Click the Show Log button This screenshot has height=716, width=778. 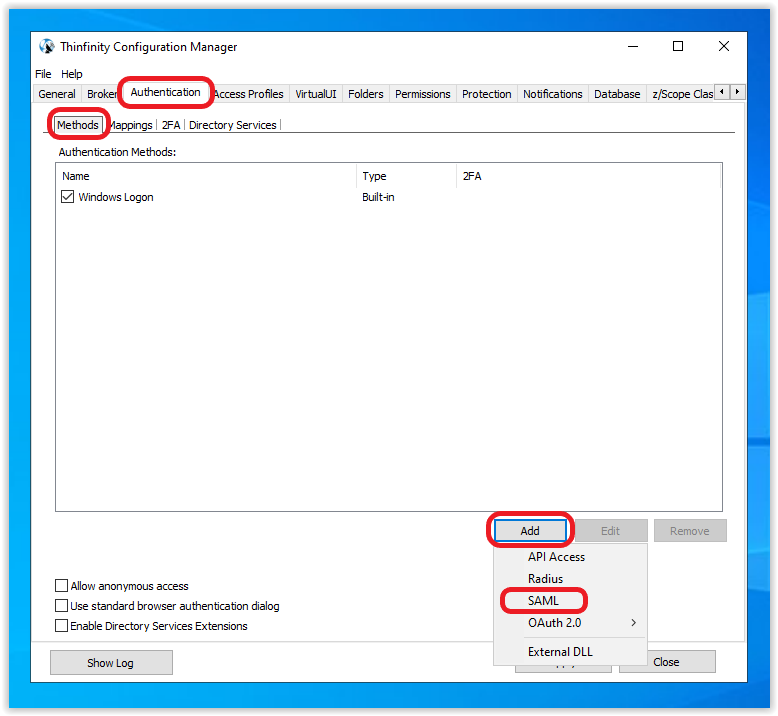111,662
